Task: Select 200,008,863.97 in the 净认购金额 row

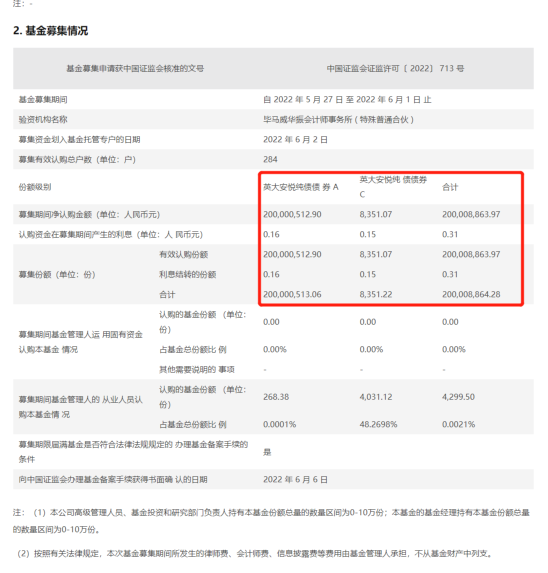Action: click(x=471, y=214)
